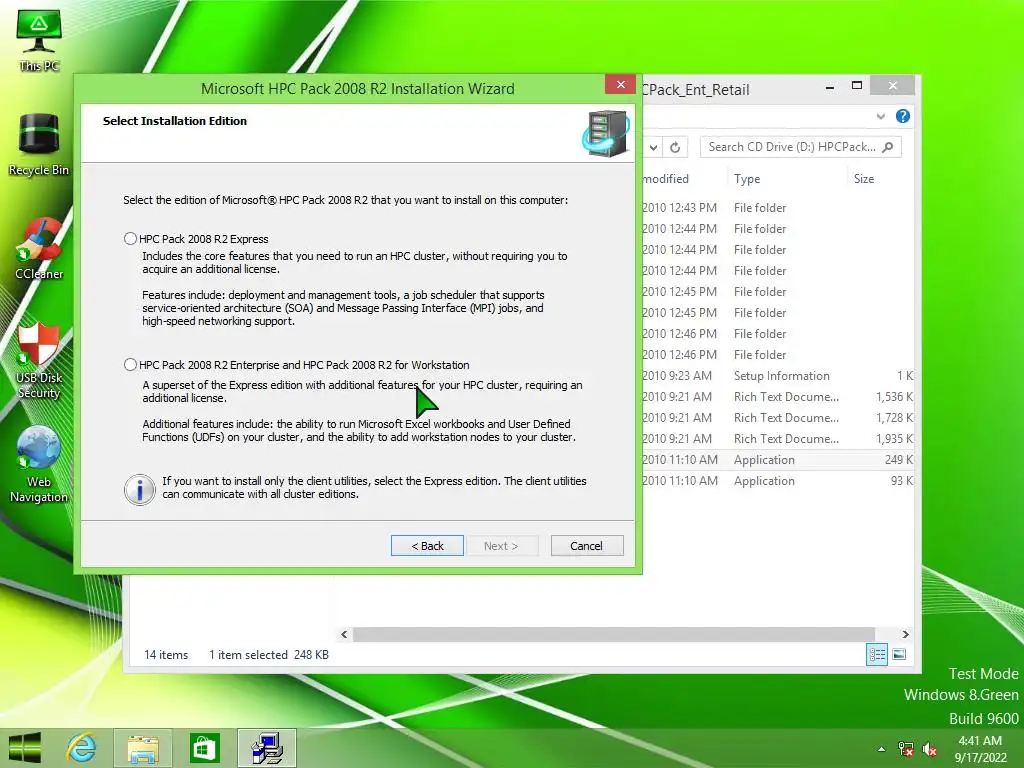Close the Installation Wizard window

(x=620, y=84)
